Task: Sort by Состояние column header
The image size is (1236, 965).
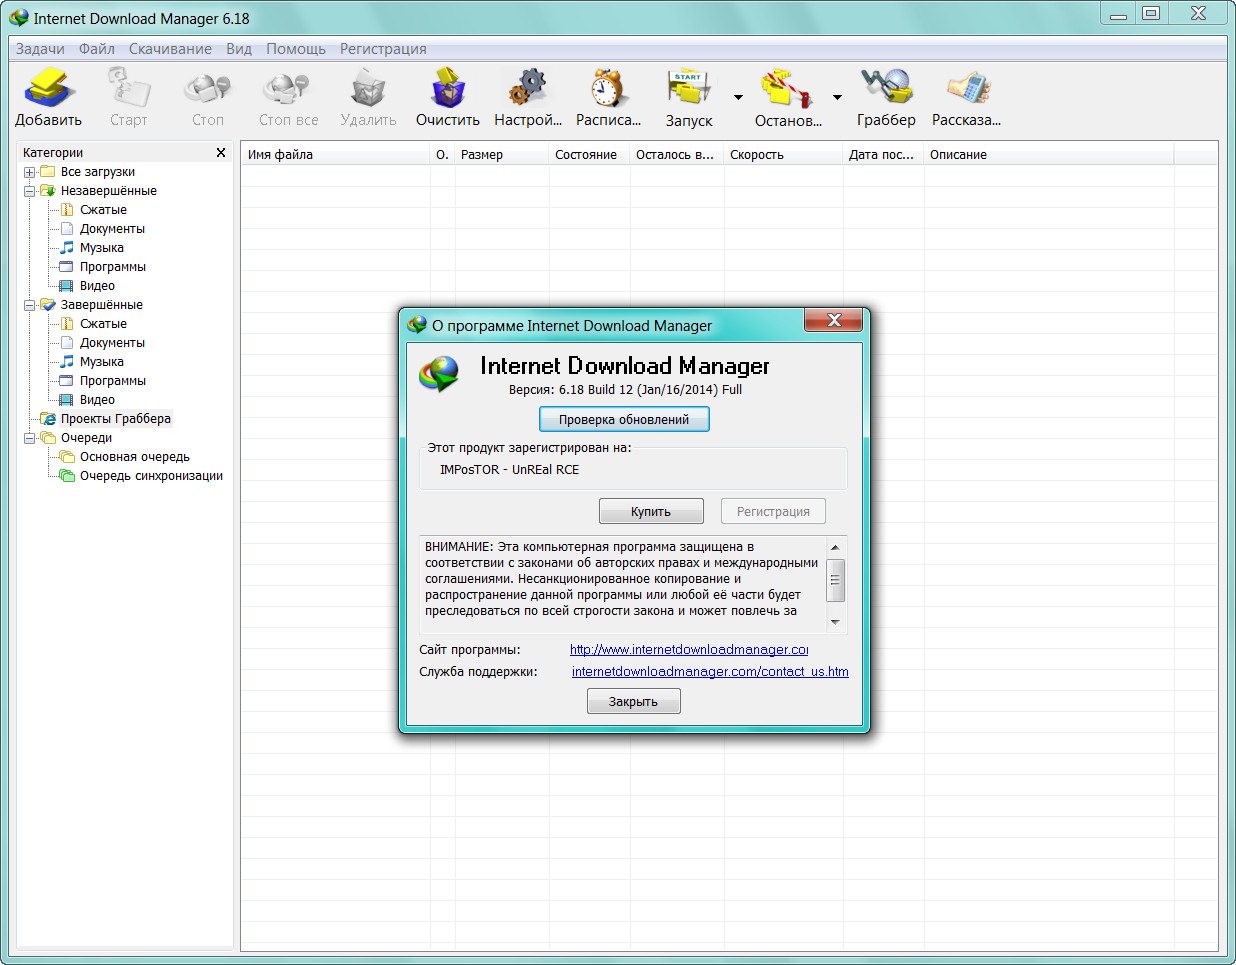Action: 589,155
